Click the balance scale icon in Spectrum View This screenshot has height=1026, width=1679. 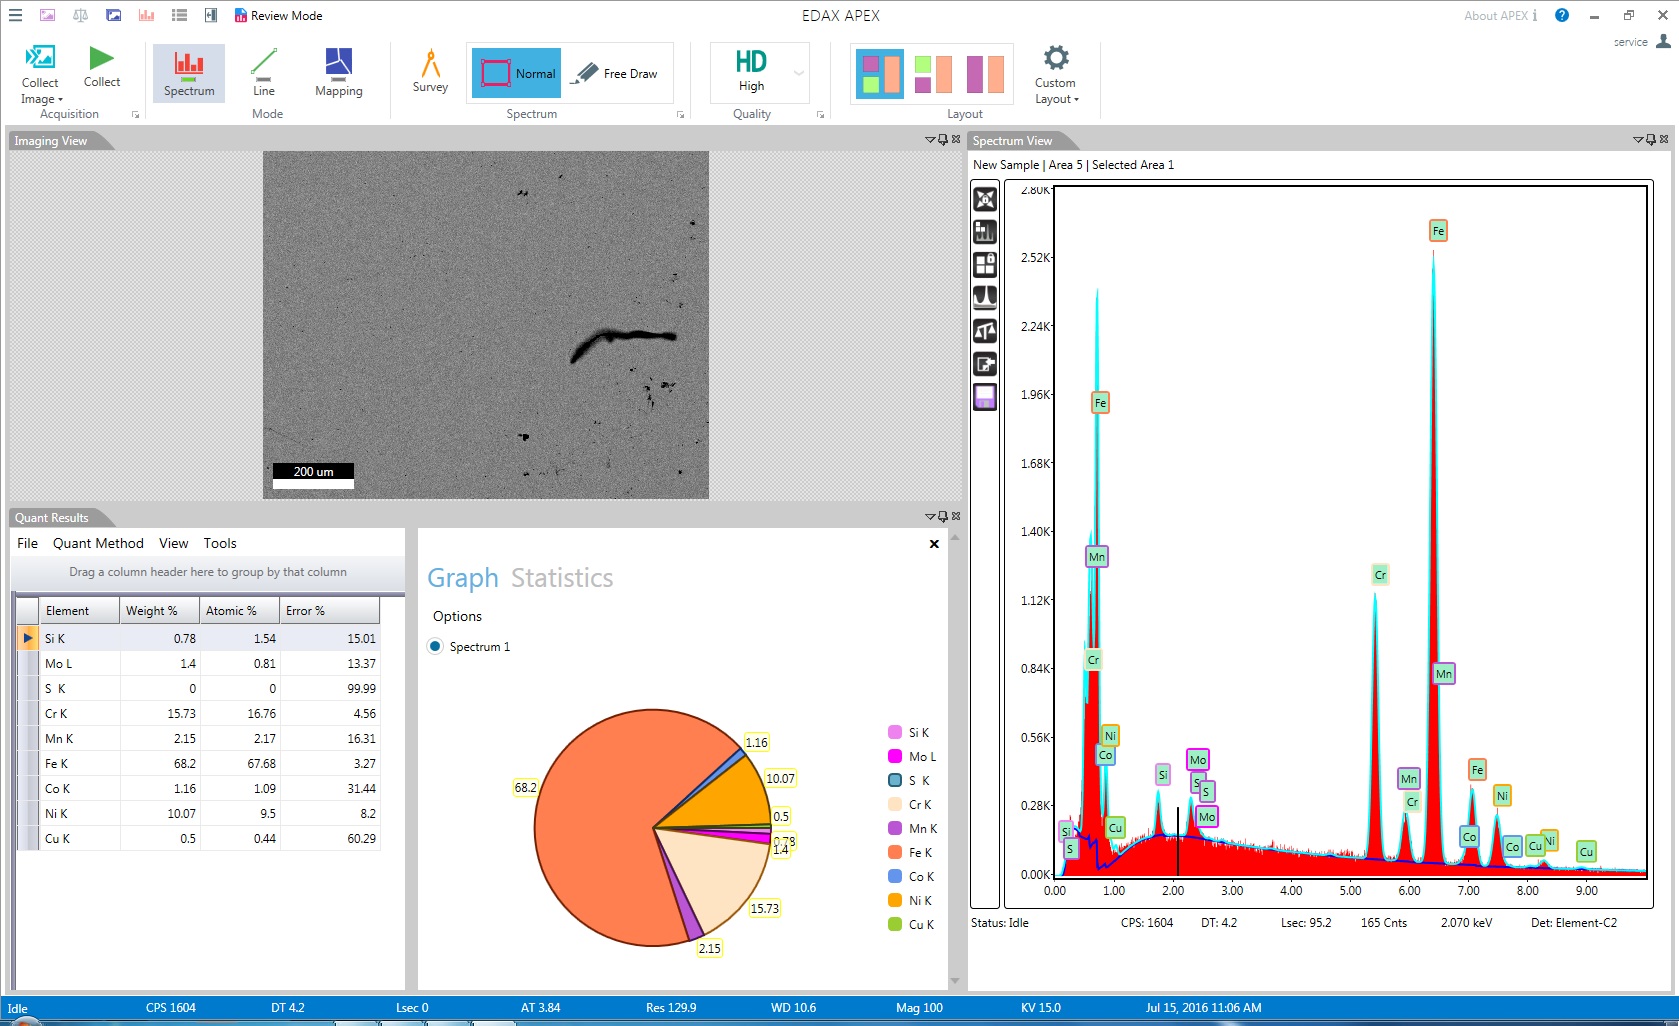click(985, 331)
